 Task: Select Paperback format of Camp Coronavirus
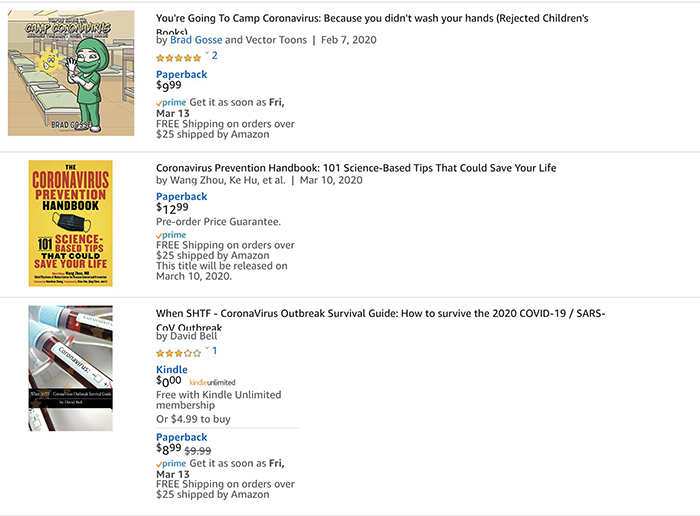click(182, 74)
